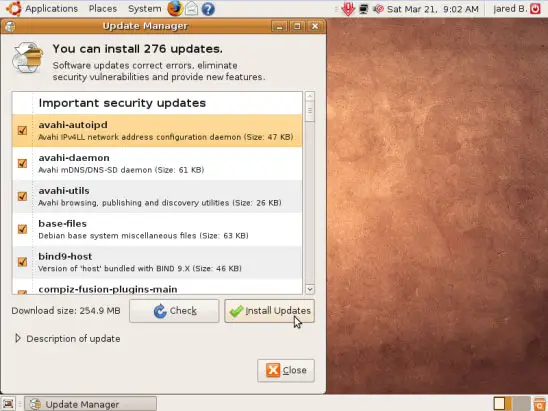Open the Firefox browser launcher icon
548x411 pixels.
[x=175, y=8]
